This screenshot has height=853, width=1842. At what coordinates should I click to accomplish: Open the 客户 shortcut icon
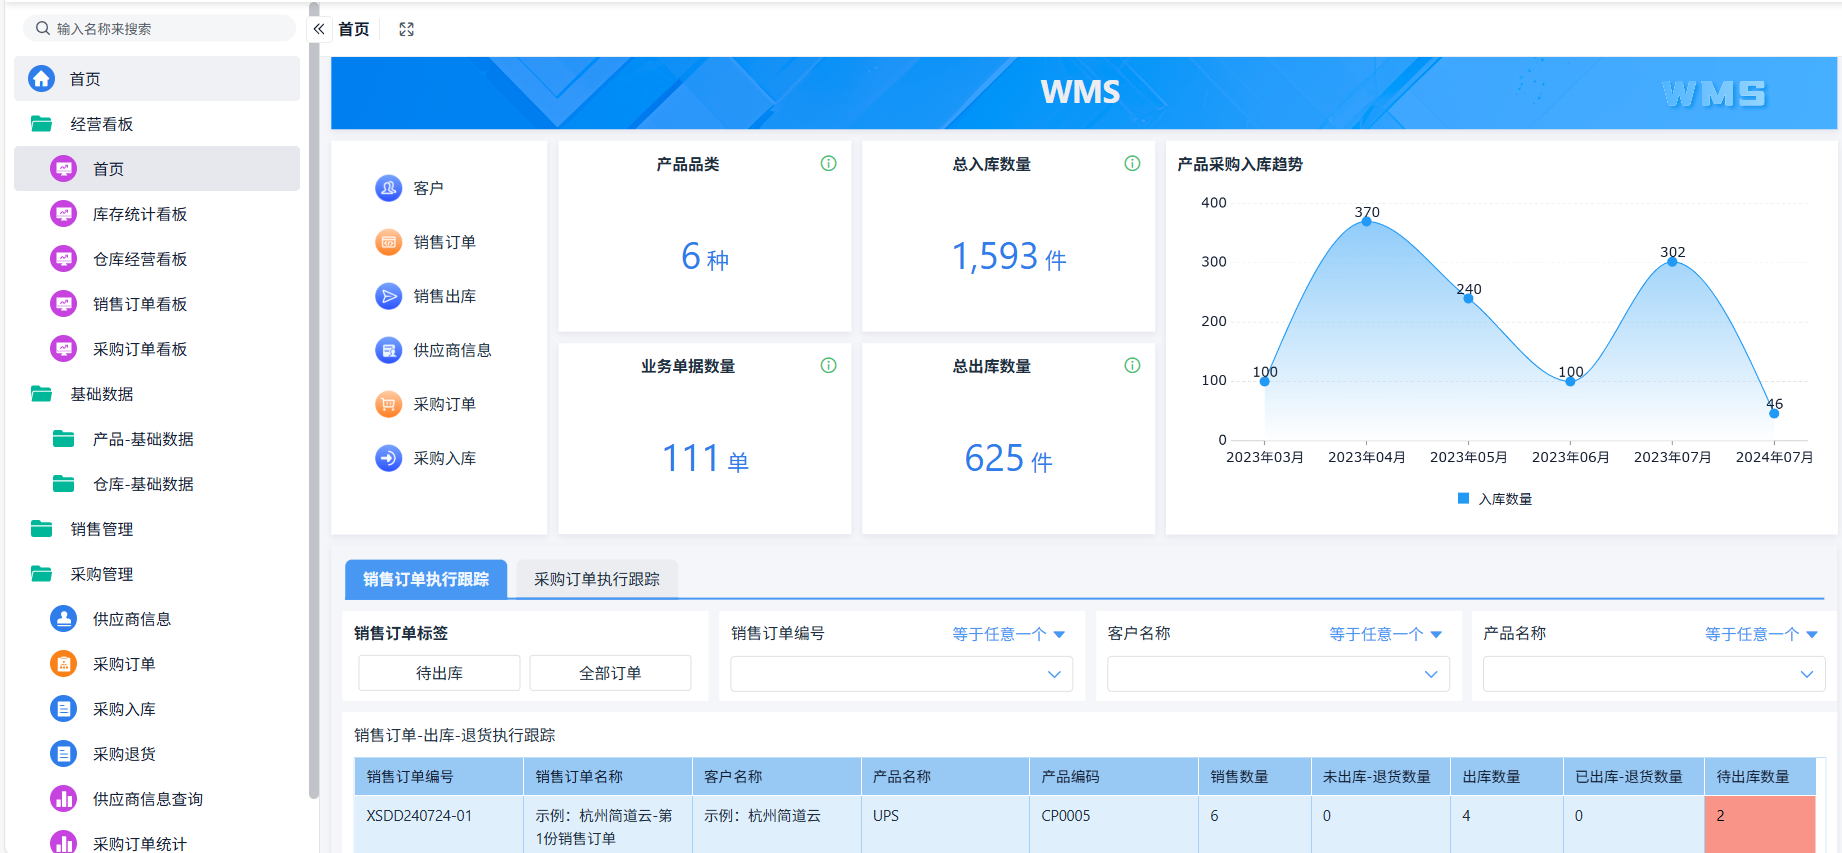[x=388, y=188]
